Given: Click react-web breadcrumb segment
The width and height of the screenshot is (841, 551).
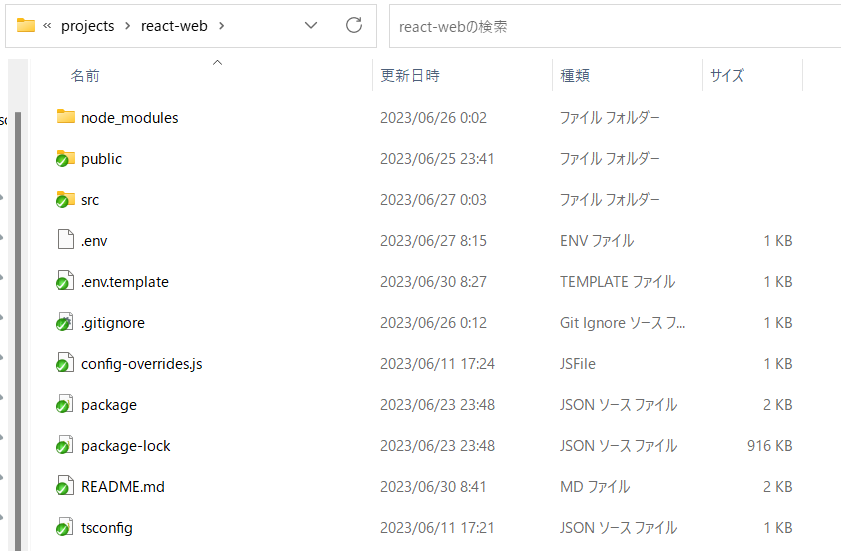Looking at the screenshot, I should (174, 26).
